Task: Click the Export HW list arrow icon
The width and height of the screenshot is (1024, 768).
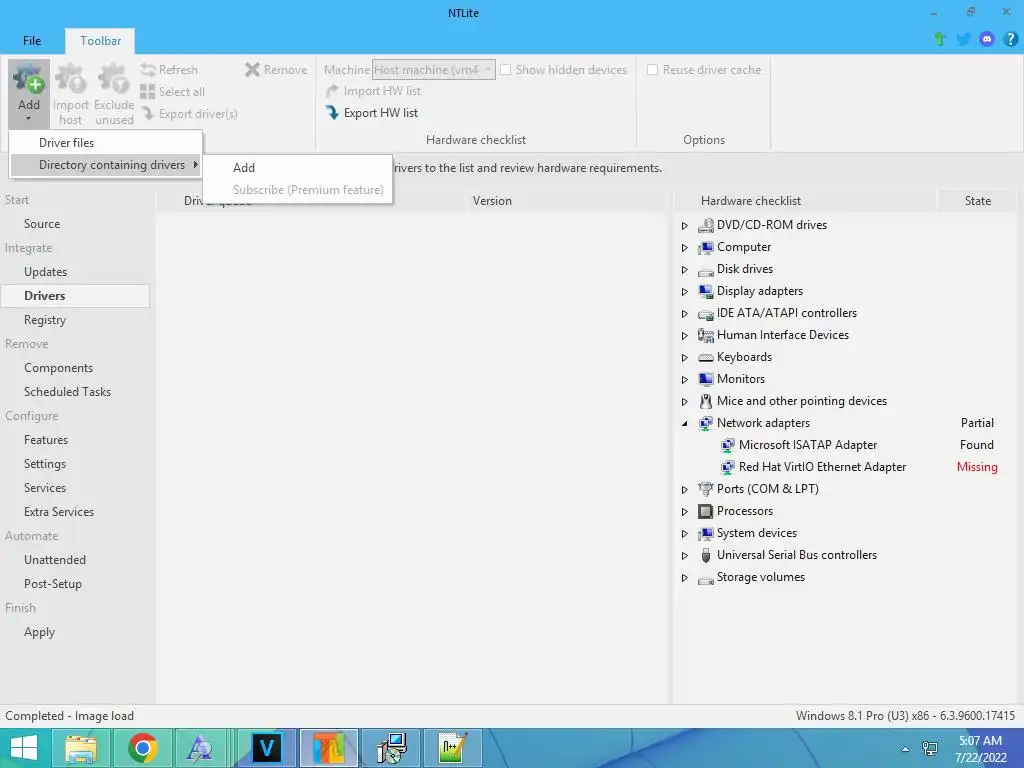Action: (x=332, y=113)
